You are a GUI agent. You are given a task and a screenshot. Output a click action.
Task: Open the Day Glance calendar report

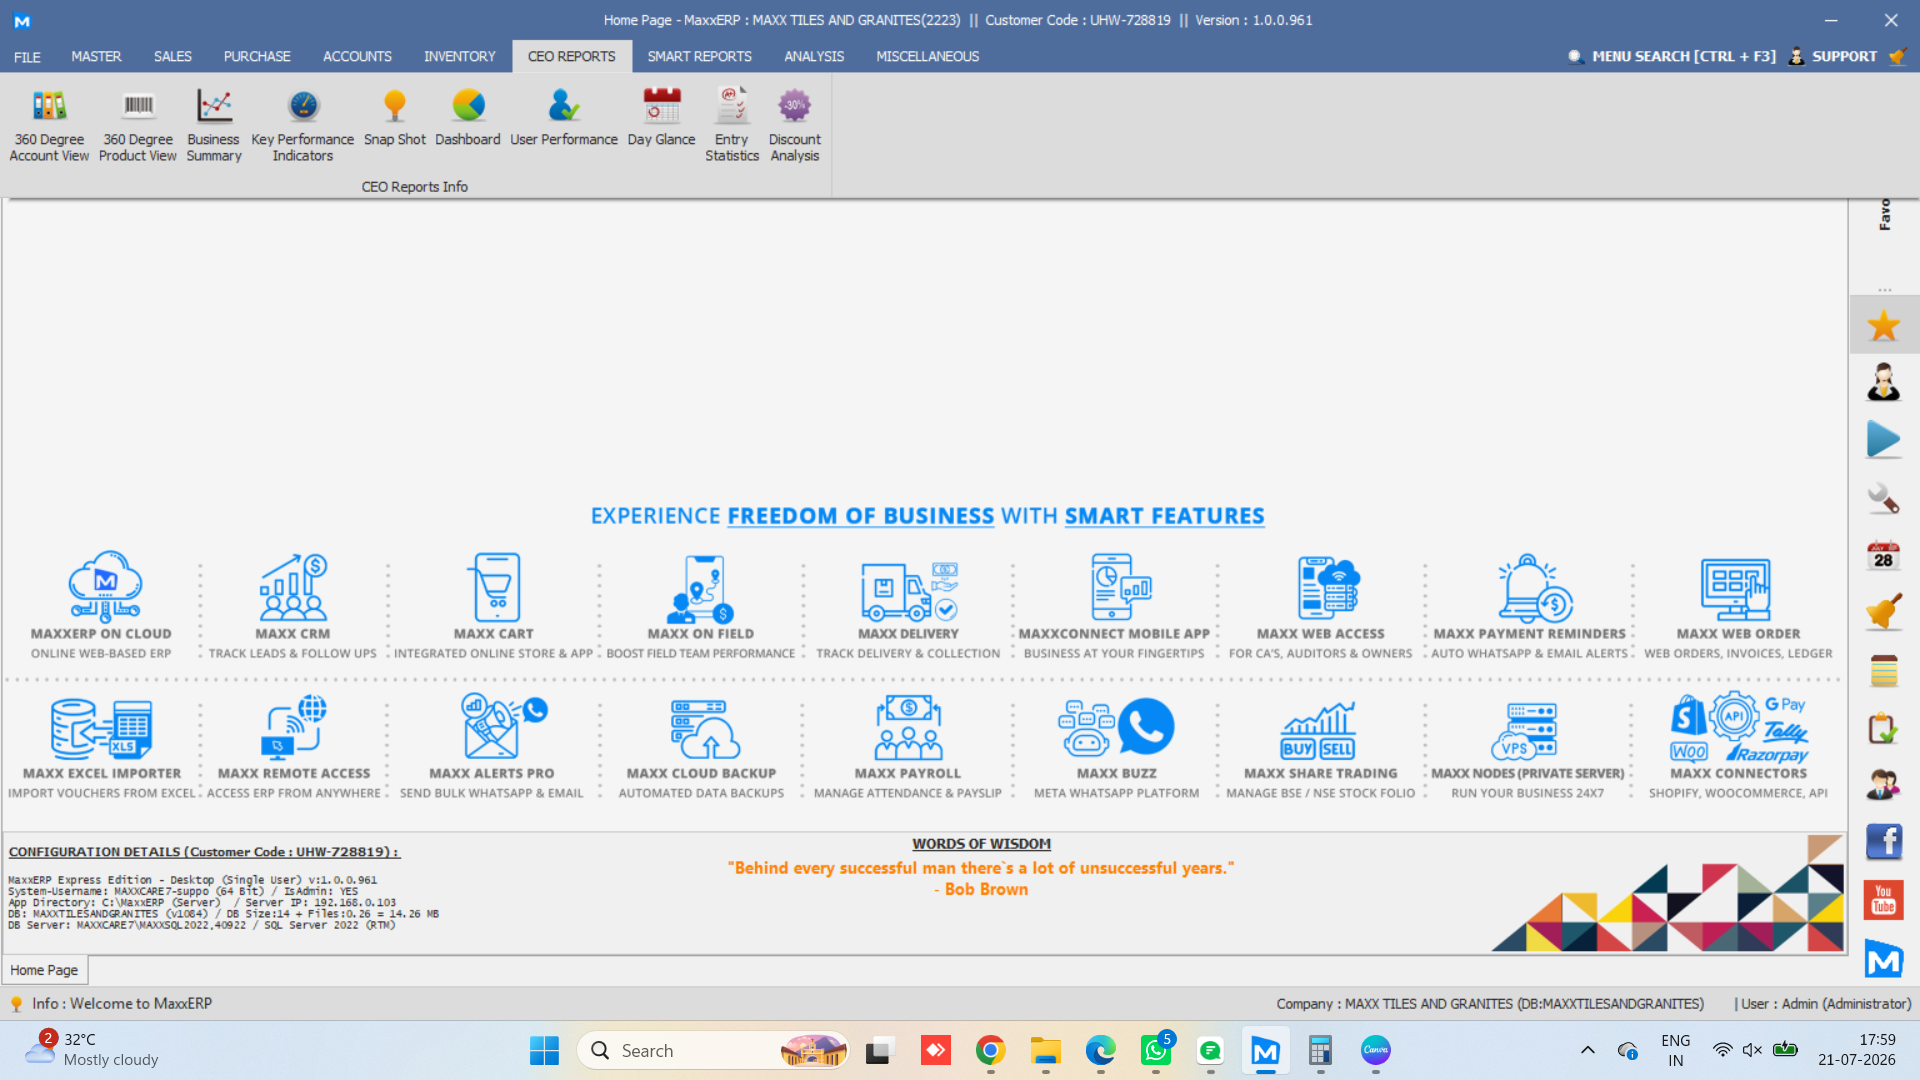(x=662, y=118)
